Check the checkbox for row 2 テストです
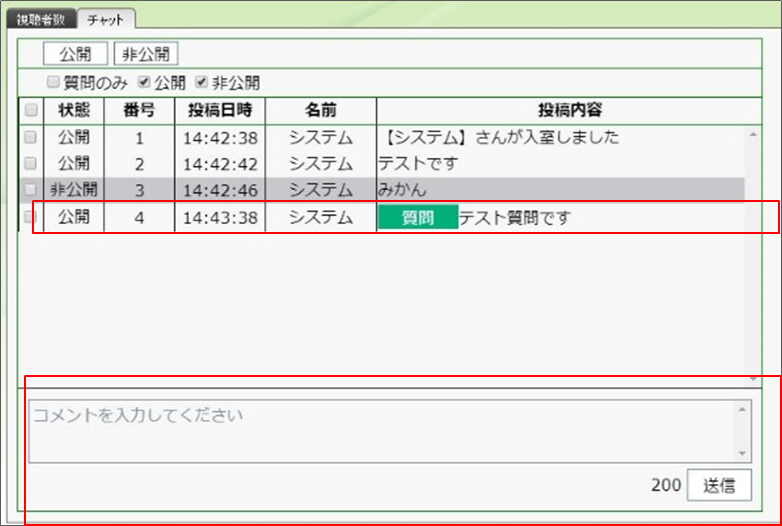782x526 pixels. point(31,163)
